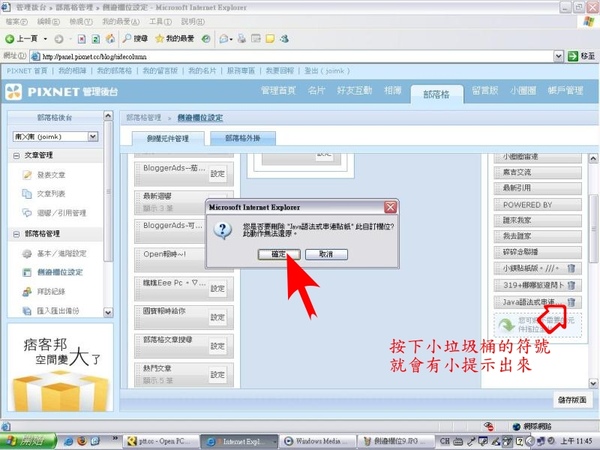
Task: Click the right widget list scroll-up arrow
Action: (593, 158)
